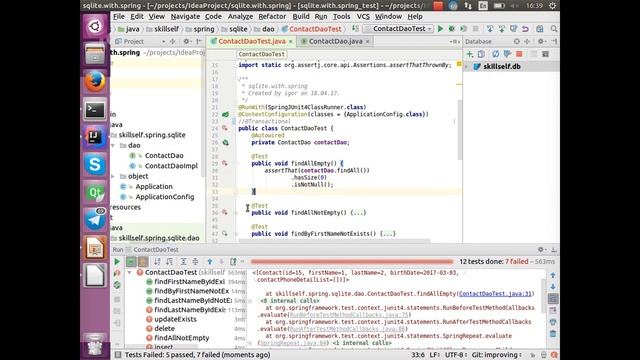
Task: Select the failed updateExists test
Action: coord(175,319)
